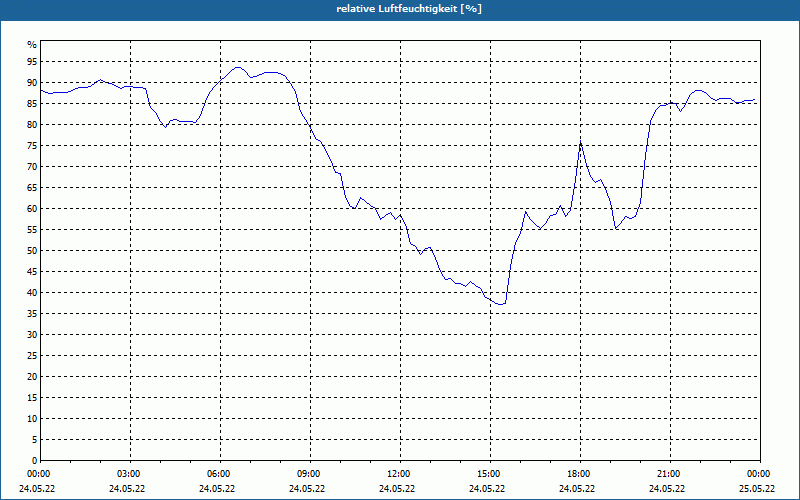The image size is (800, 500).
Task: Click the 45 y-axis label
Action: pos(32,271)
